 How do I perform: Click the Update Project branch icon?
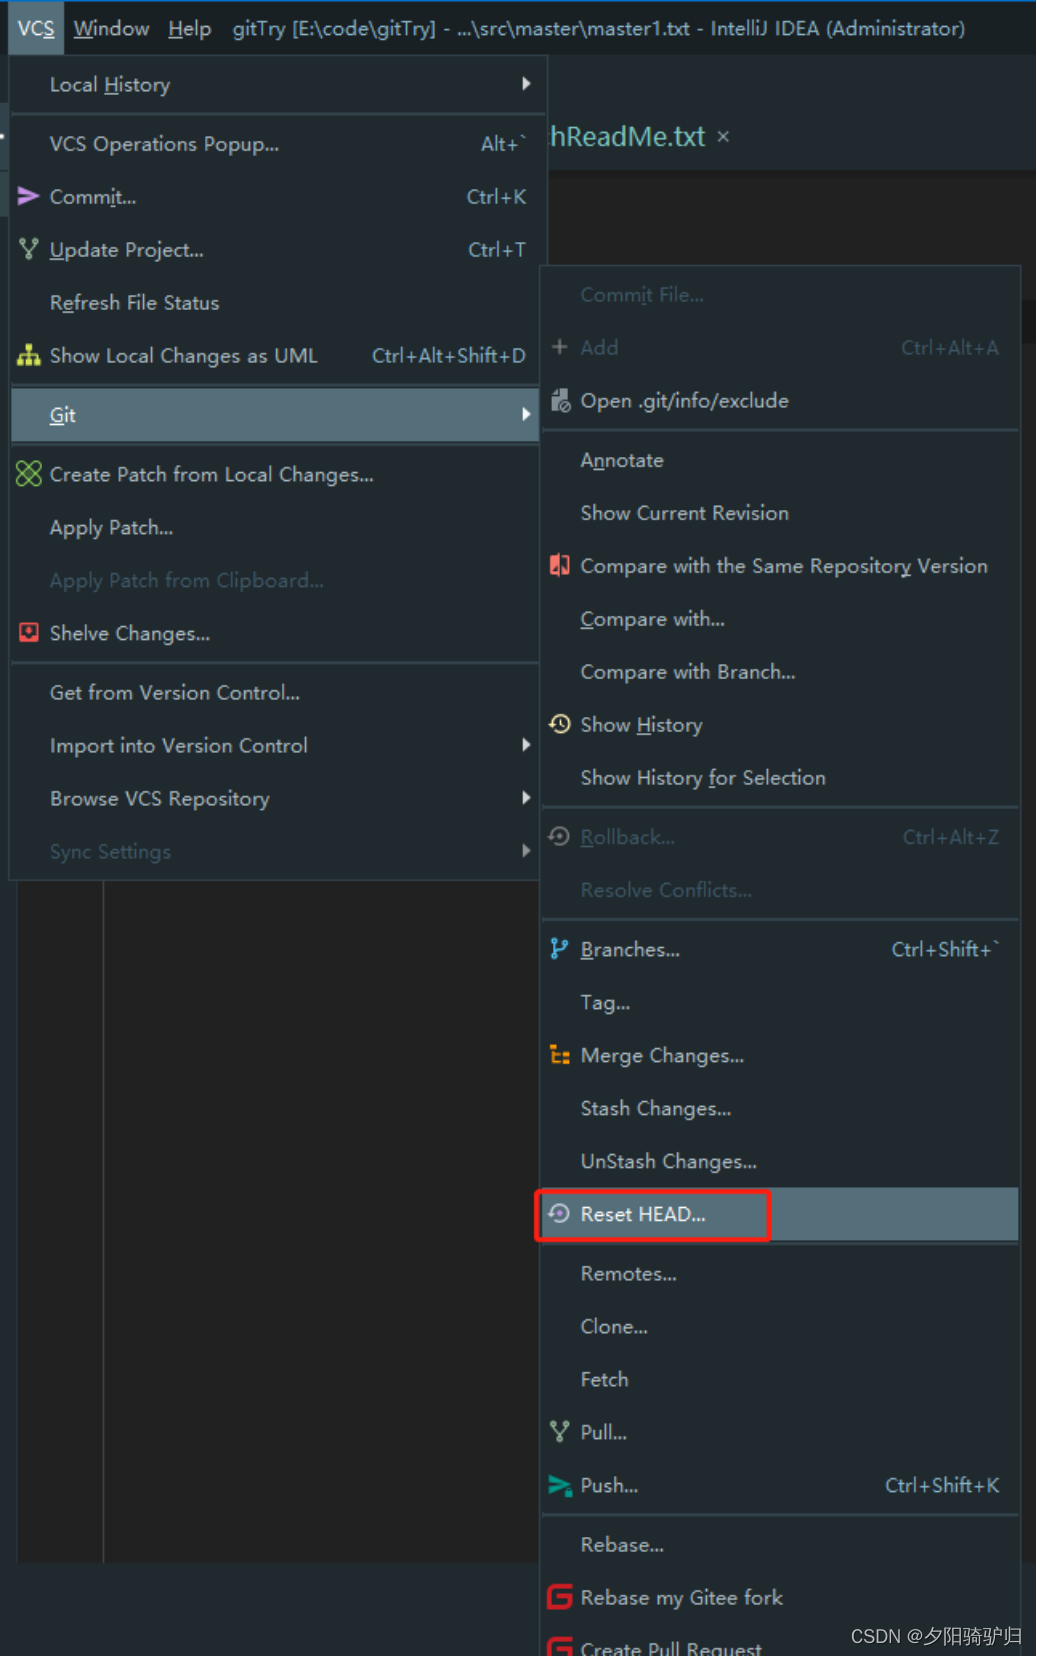[28, 249]
